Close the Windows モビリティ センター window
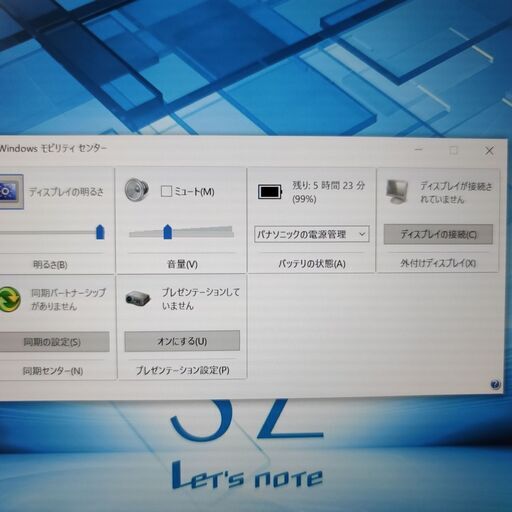The width and height of the screenshot is (512, 512). click(489, 151)
